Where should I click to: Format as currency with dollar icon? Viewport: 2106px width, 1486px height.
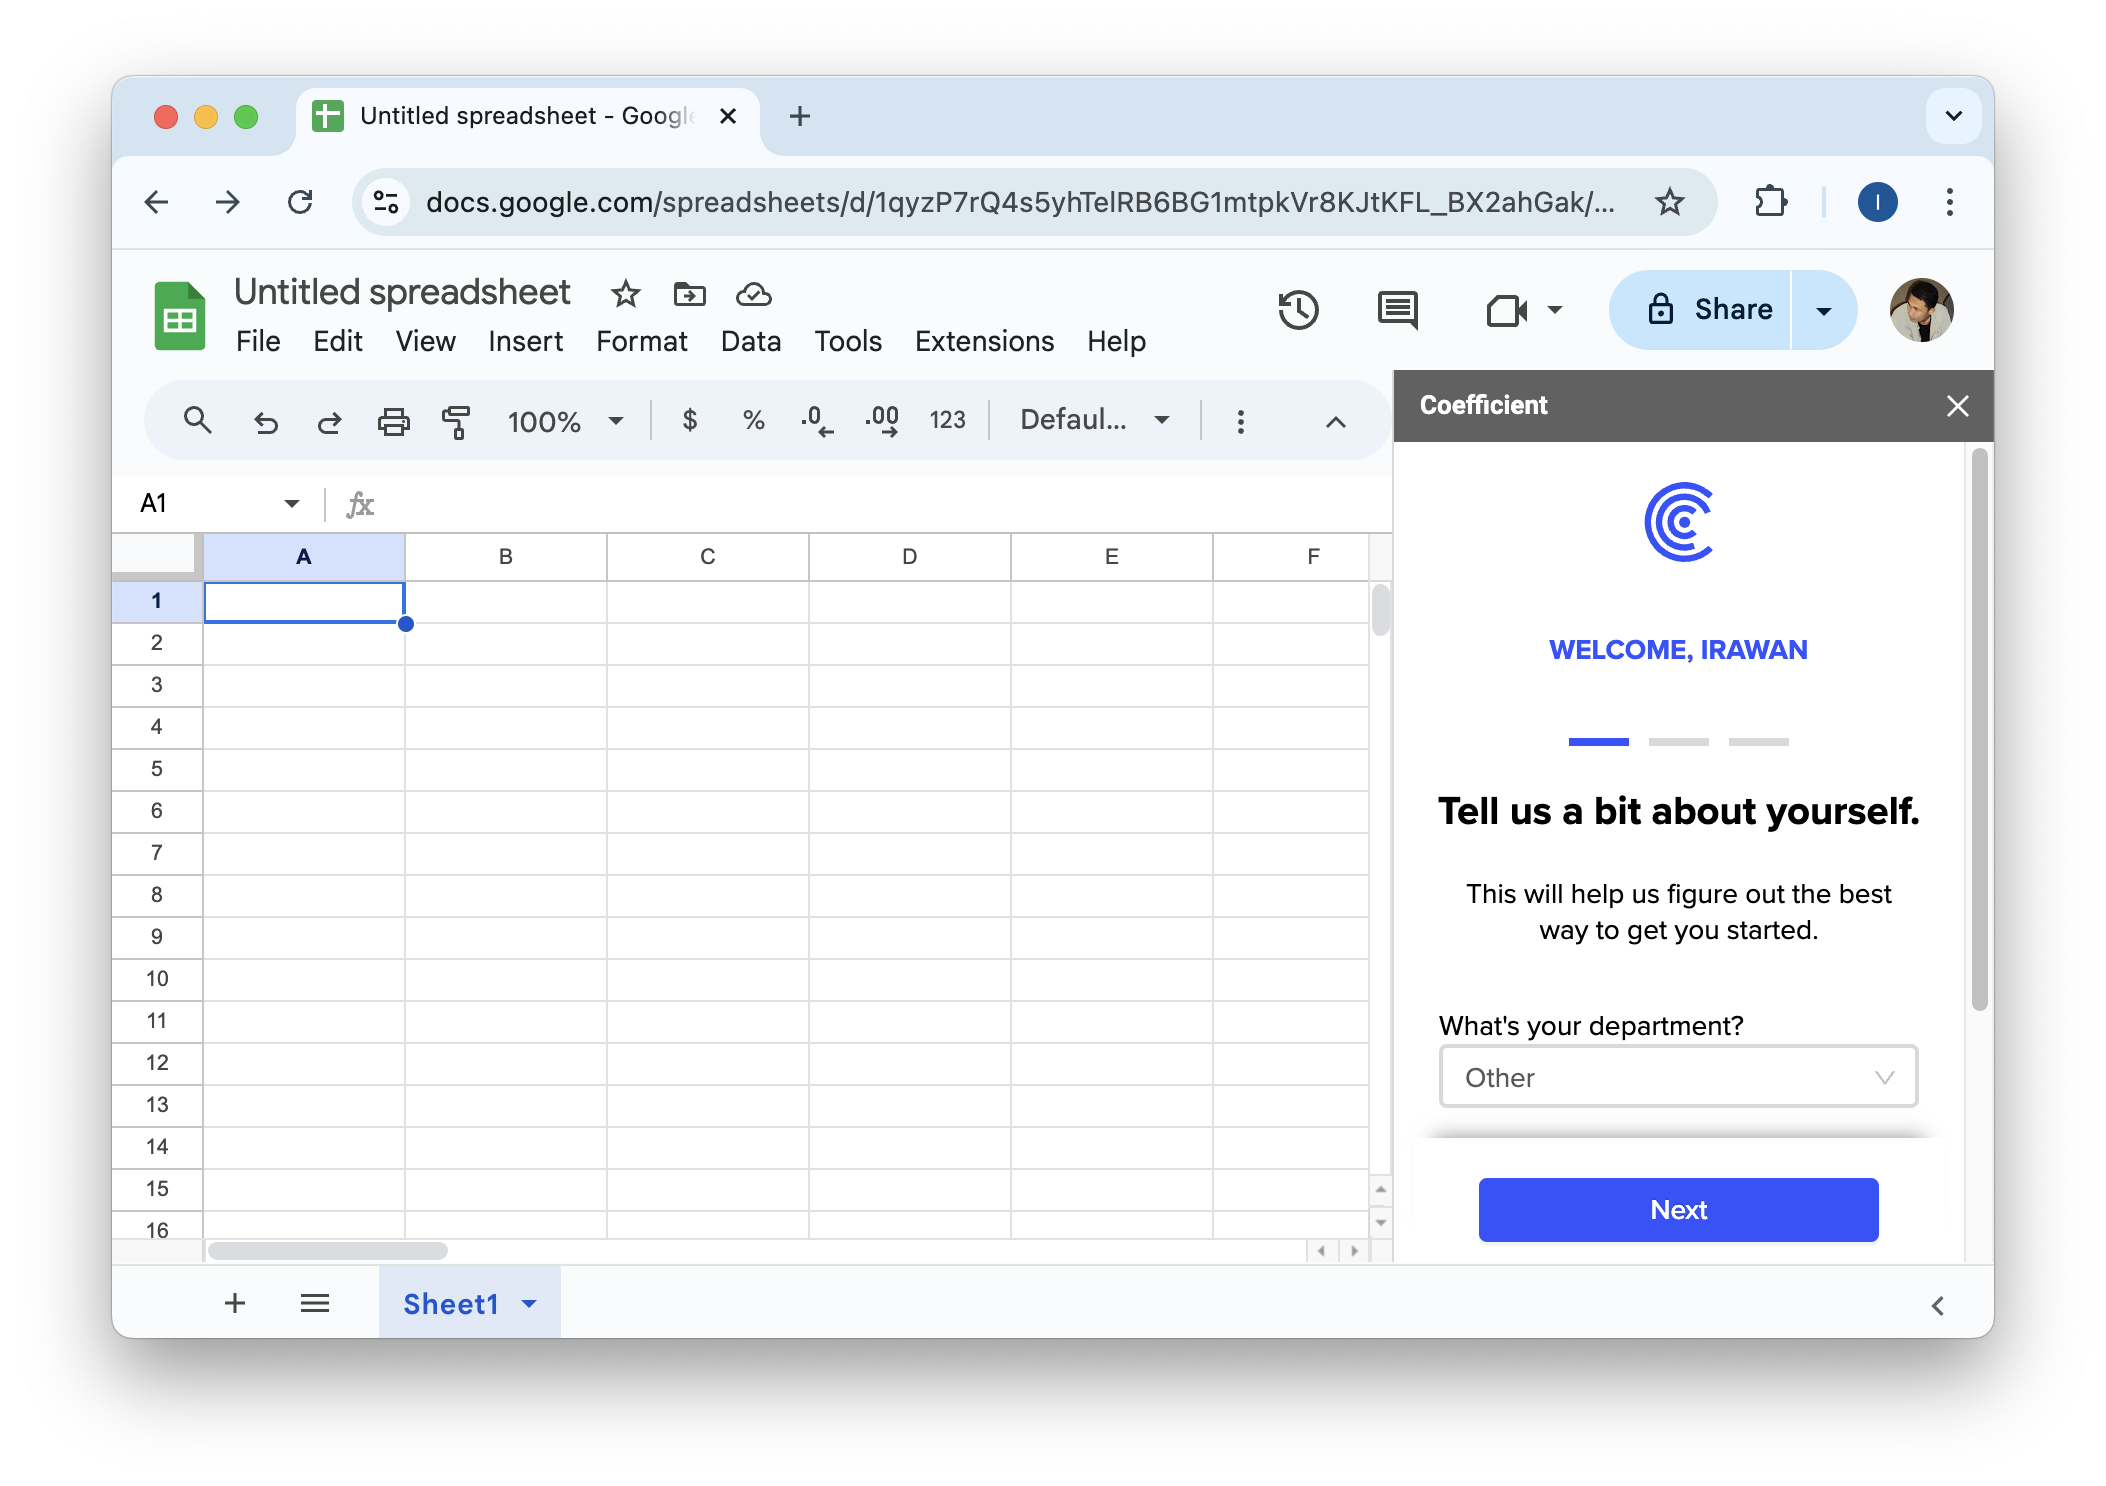(689, 420)
